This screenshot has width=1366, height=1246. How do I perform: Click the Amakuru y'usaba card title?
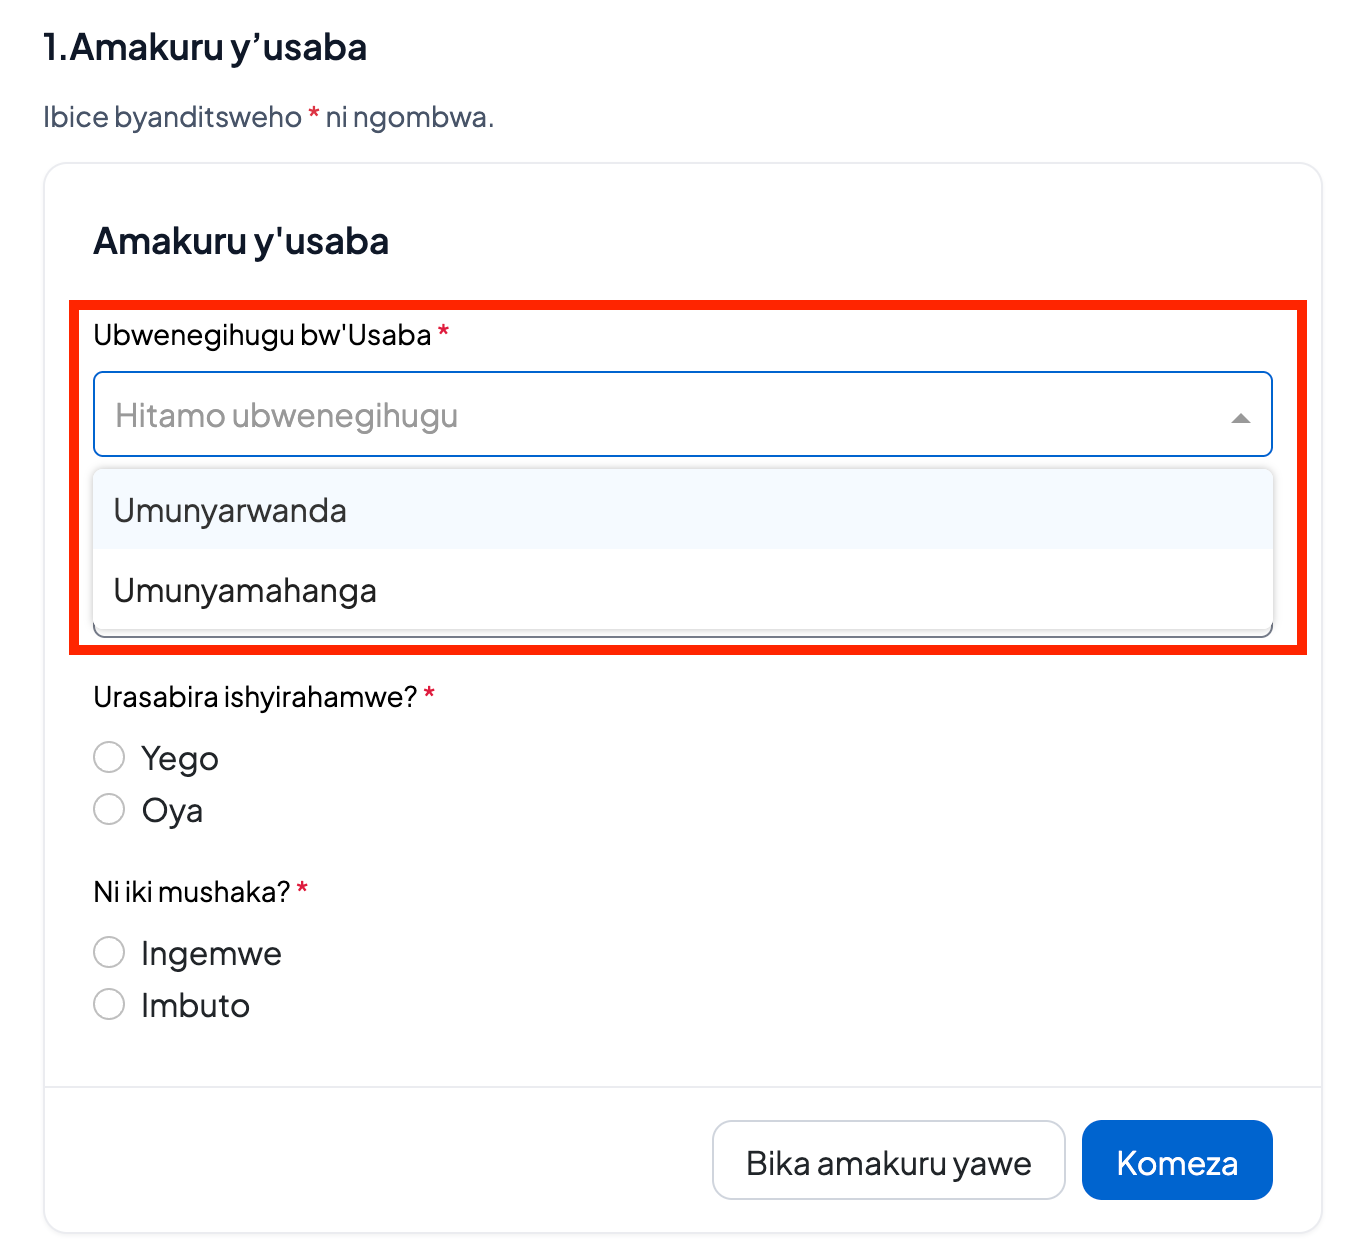click(241, 242)
